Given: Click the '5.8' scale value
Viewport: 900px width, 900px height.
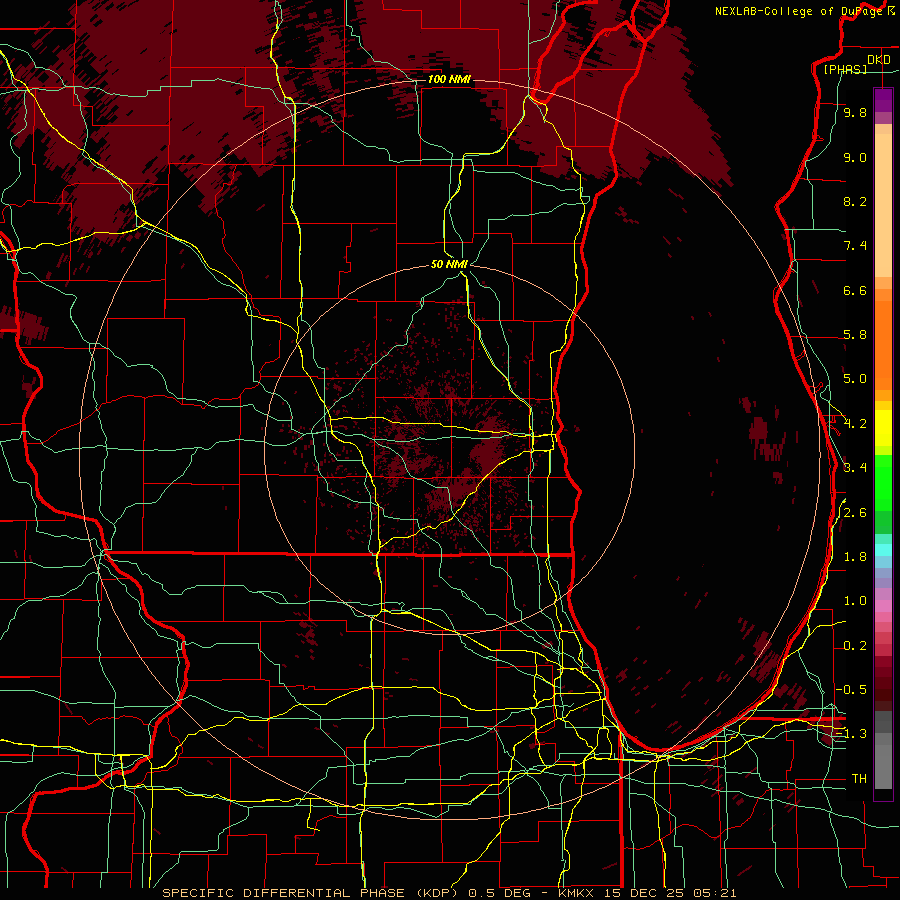Looking at the screenshot, I should pyautogui.click(x=855, y=335).
